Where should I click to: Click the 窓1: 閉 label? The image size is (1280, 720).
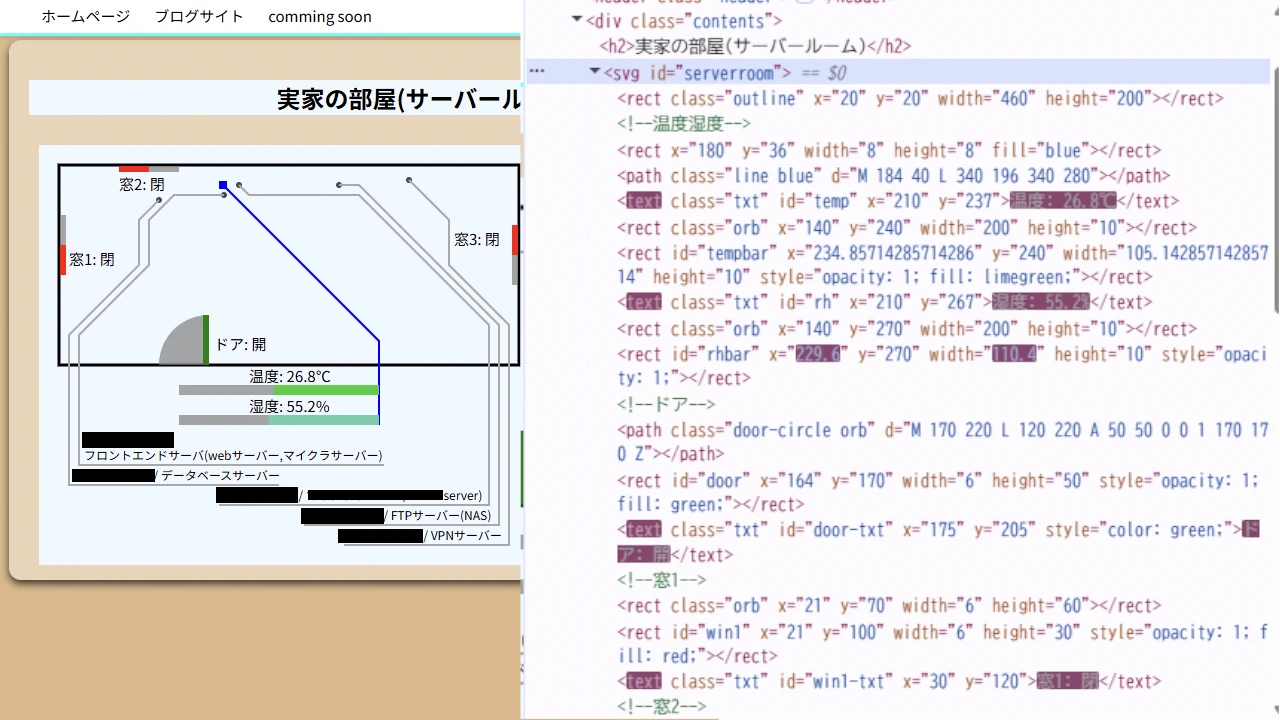click(x=92, y=260)
